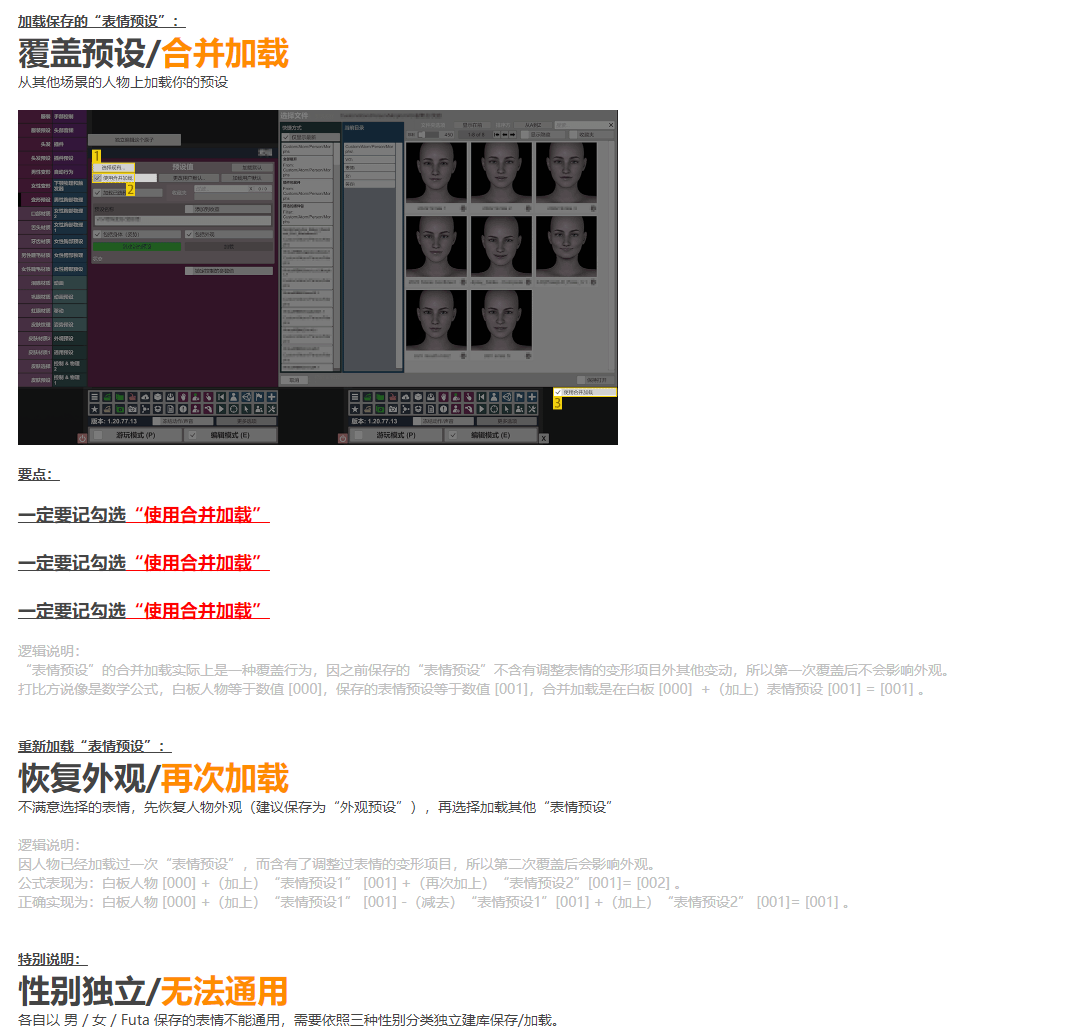This screenshot has height=1032, width=1069.
Task: Toggle 收藏夹 checkbox in file browser
Action: (x=592, y=134)
